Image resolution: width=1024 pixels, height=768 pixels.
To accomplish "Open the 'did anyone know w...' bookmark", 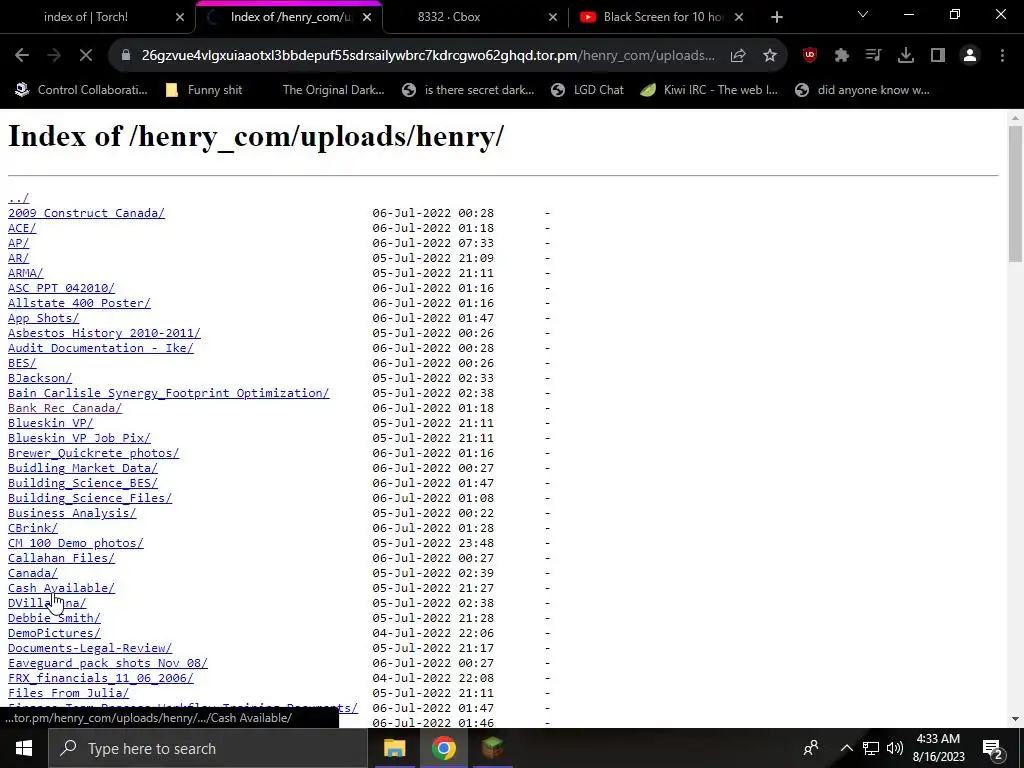I will (862, 90).
